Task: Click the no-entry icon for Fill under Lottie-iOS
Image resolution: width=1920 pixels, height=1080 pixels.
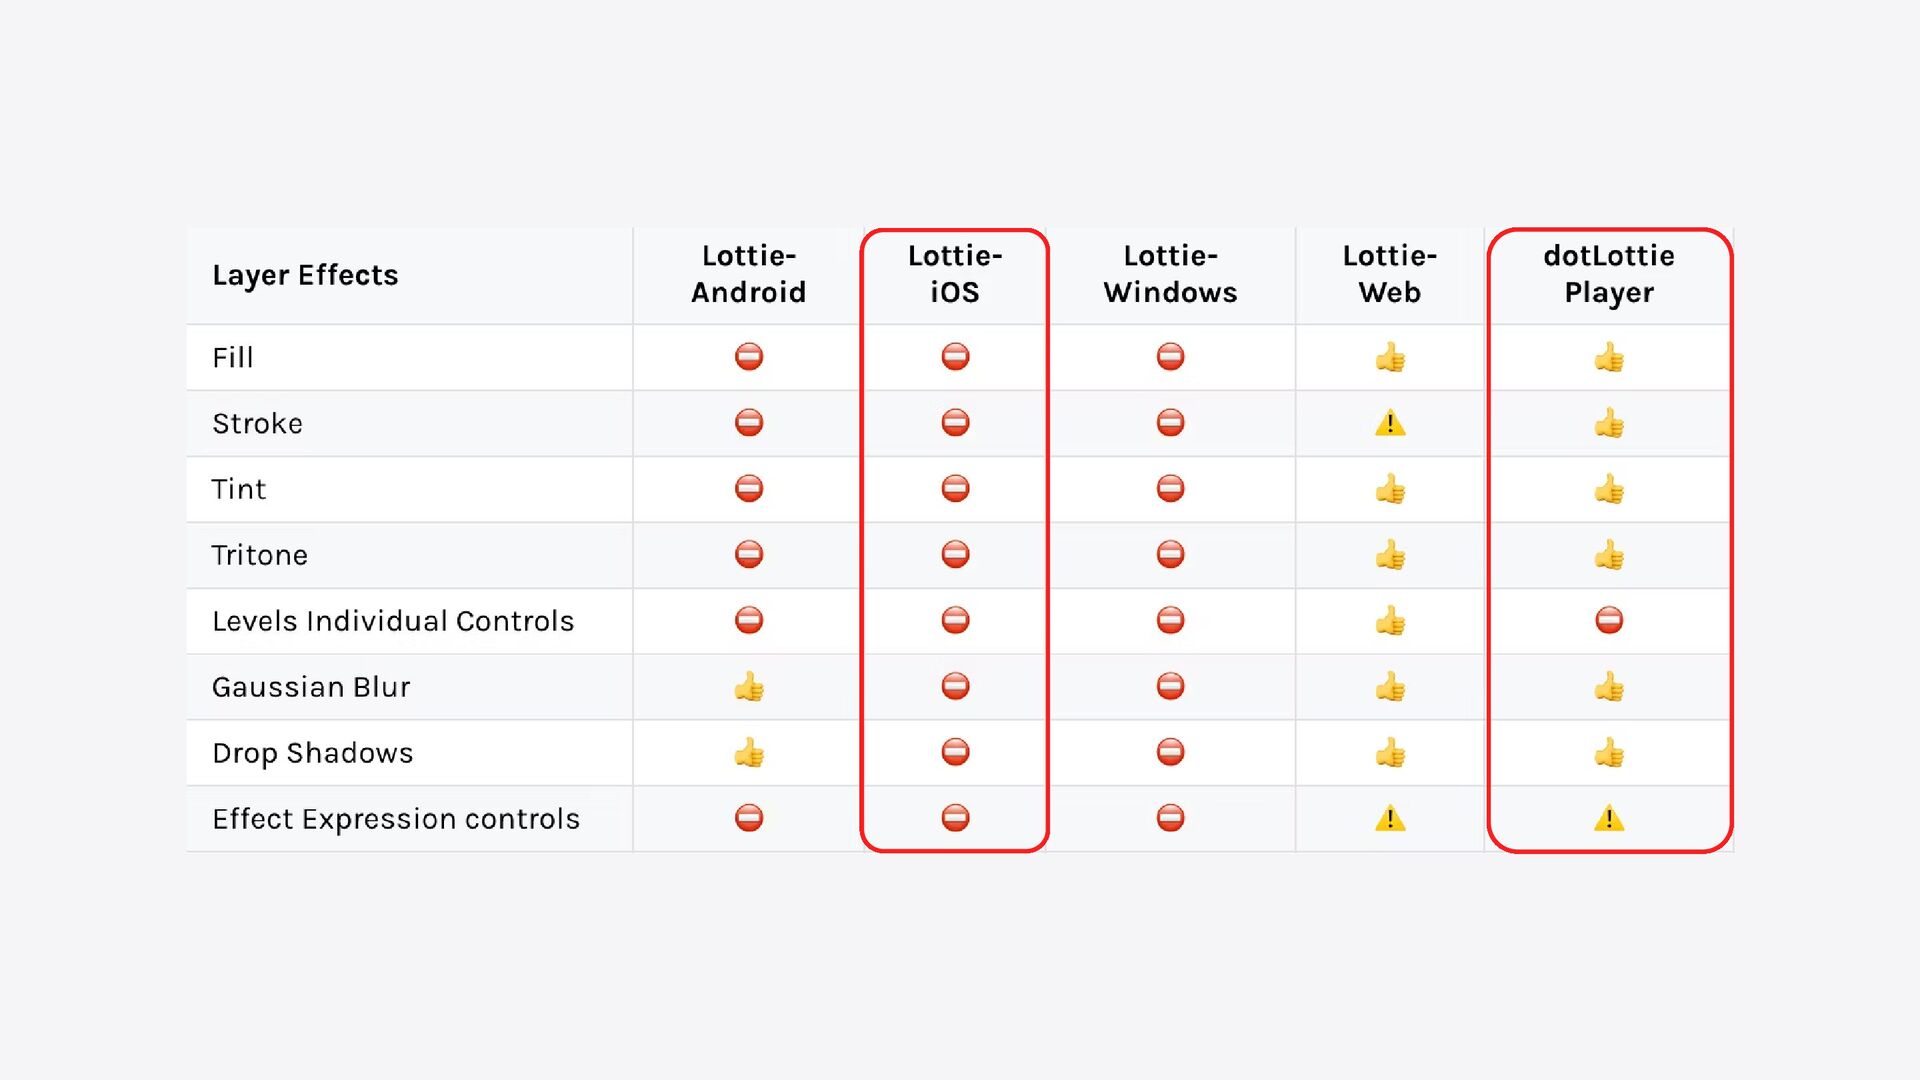Action: click(x=955, y=357)
